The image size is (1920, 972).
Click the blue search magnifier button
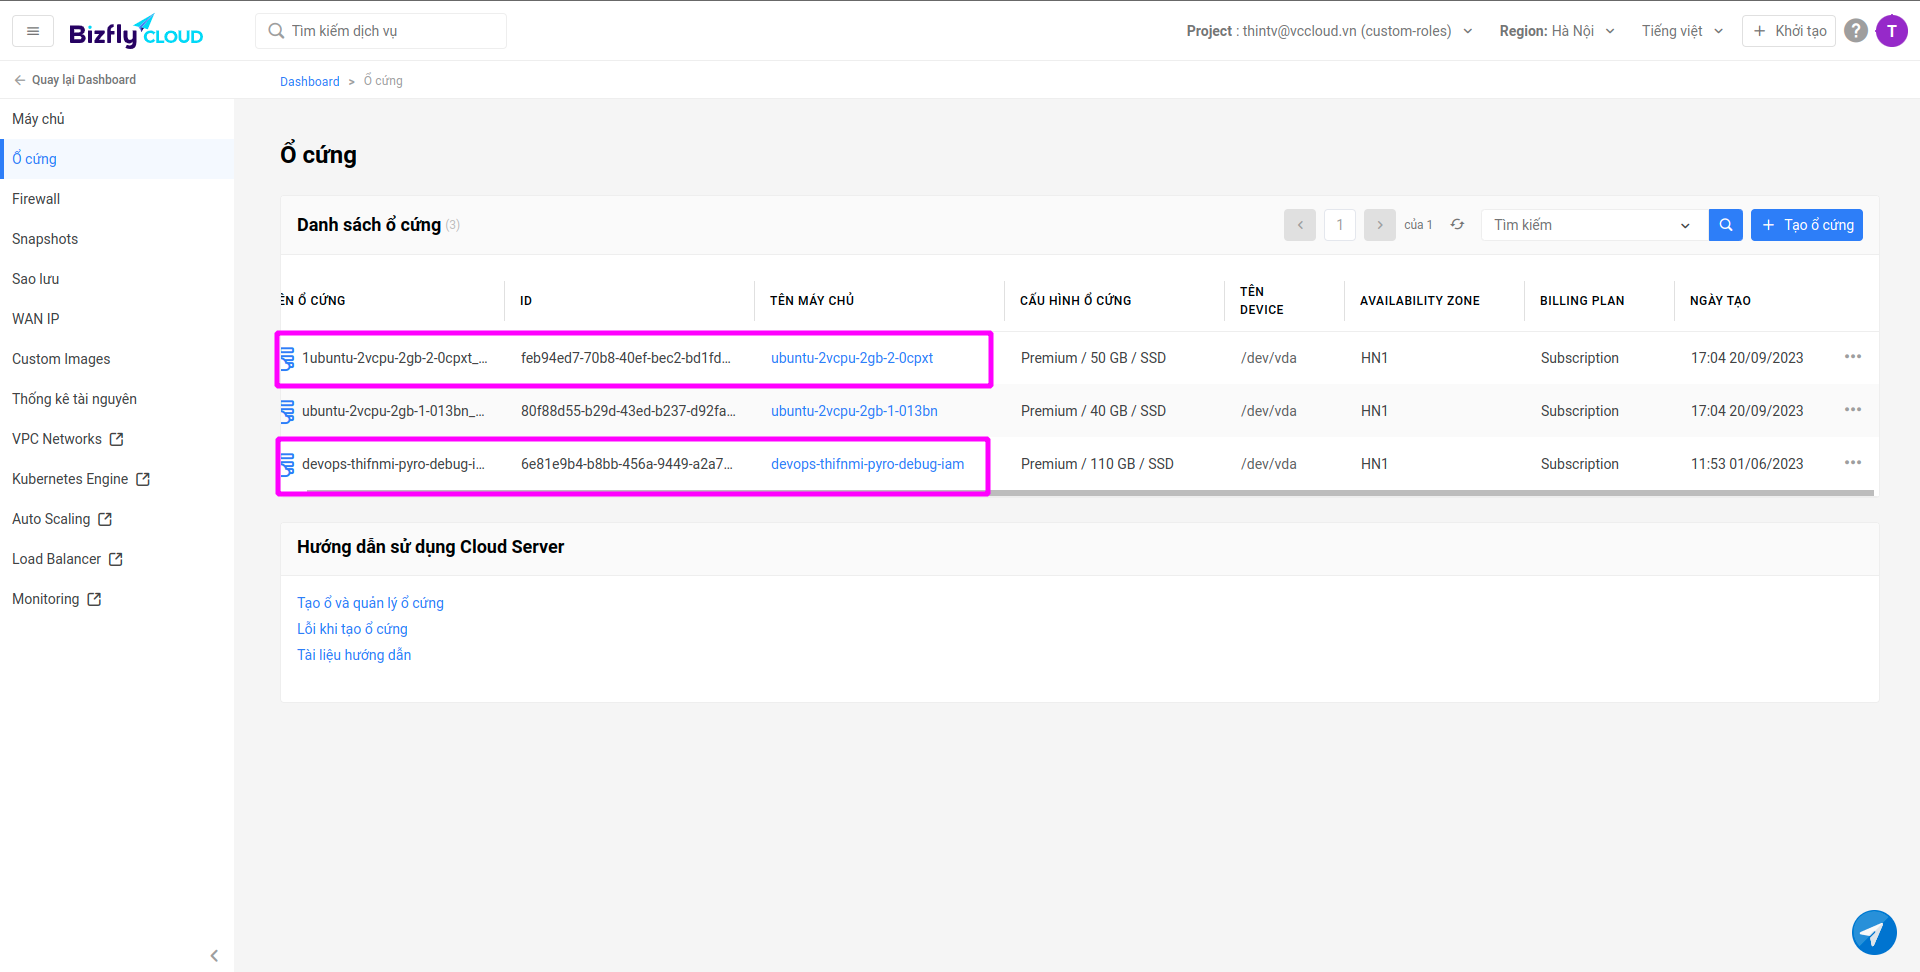coord(1725,225)
